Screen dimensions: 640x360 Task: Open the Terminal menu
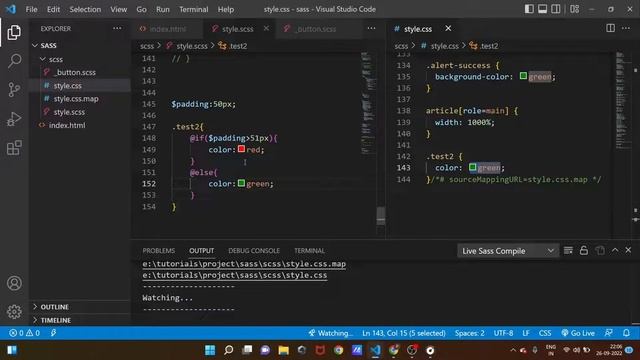[x=193, y=9]
